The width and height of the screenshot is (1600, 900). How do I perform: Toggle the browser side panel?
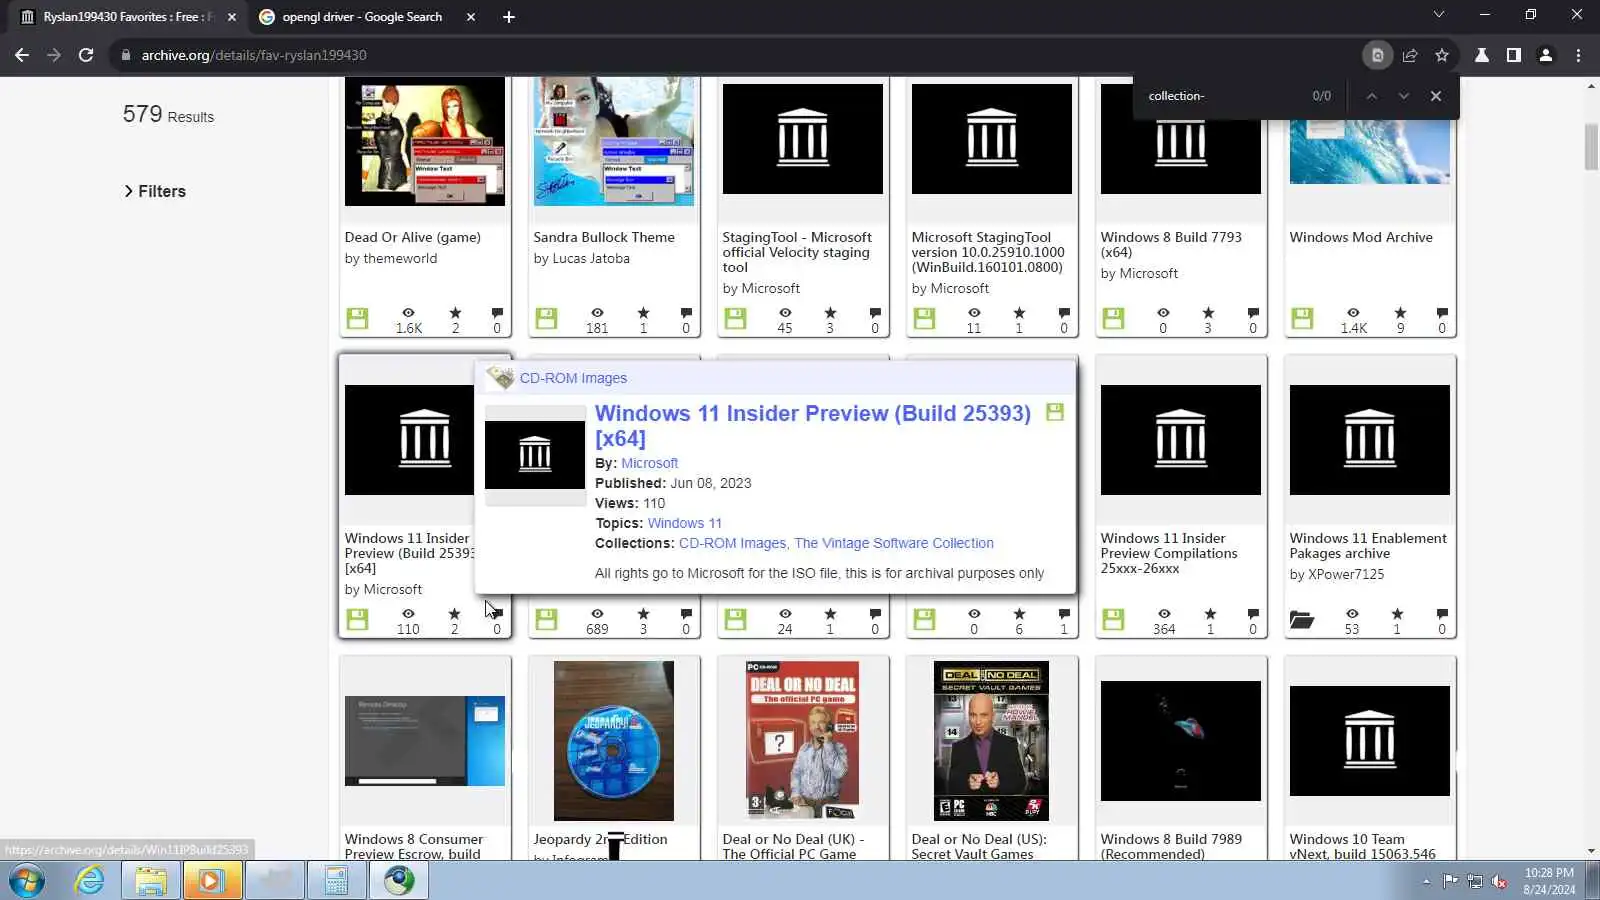1514,55
